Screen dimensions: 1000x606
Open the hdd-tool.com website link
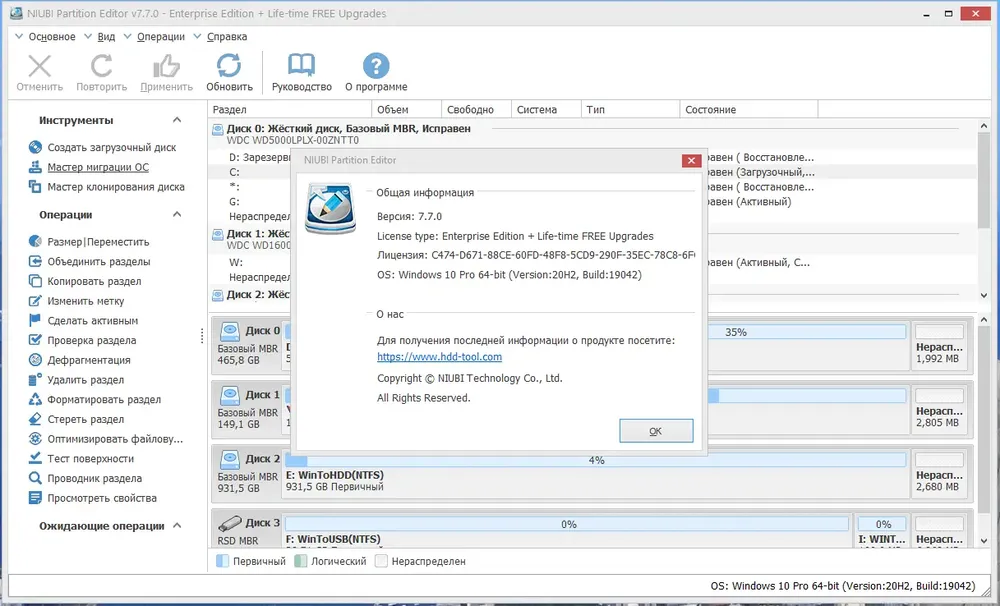pyautogui.click(x=439, y=357)
